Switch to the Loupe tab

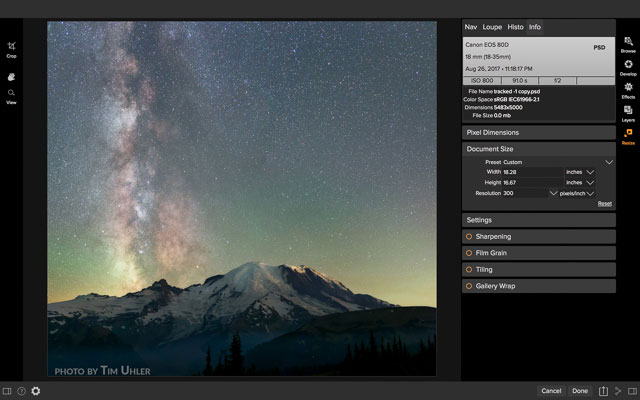tap(492, 27)
